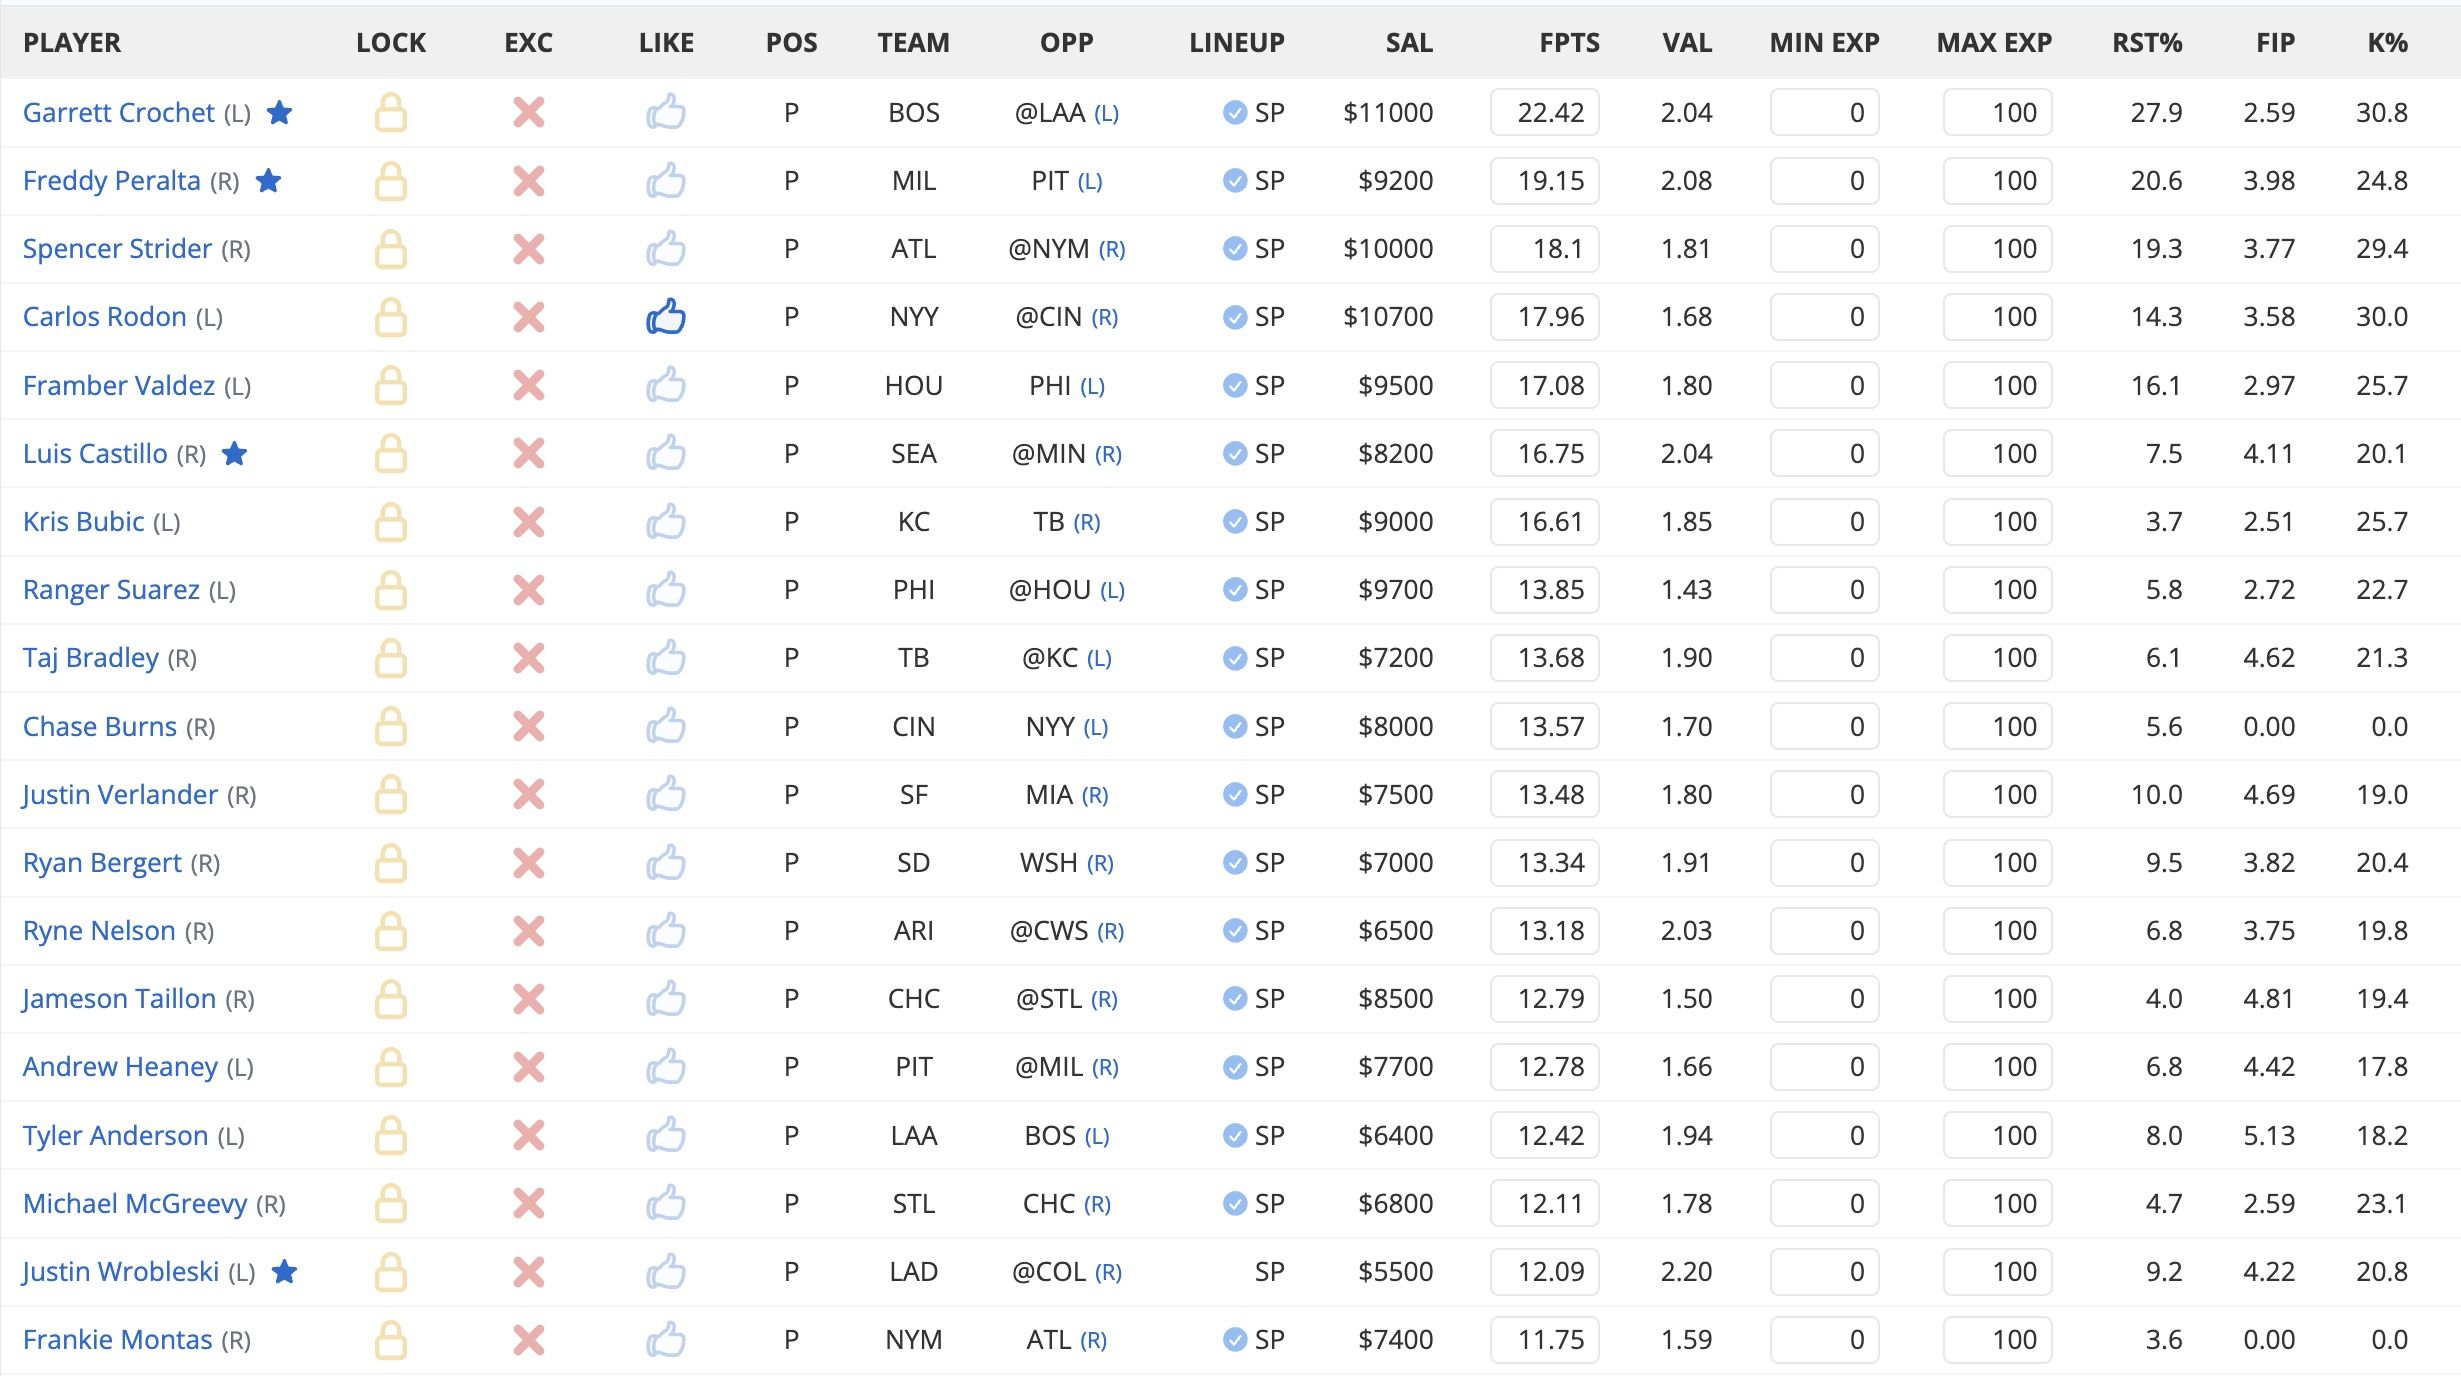Click Tyler Anderson FIP 5.13
2461x1376 pixels.
click(2268, 1136)
